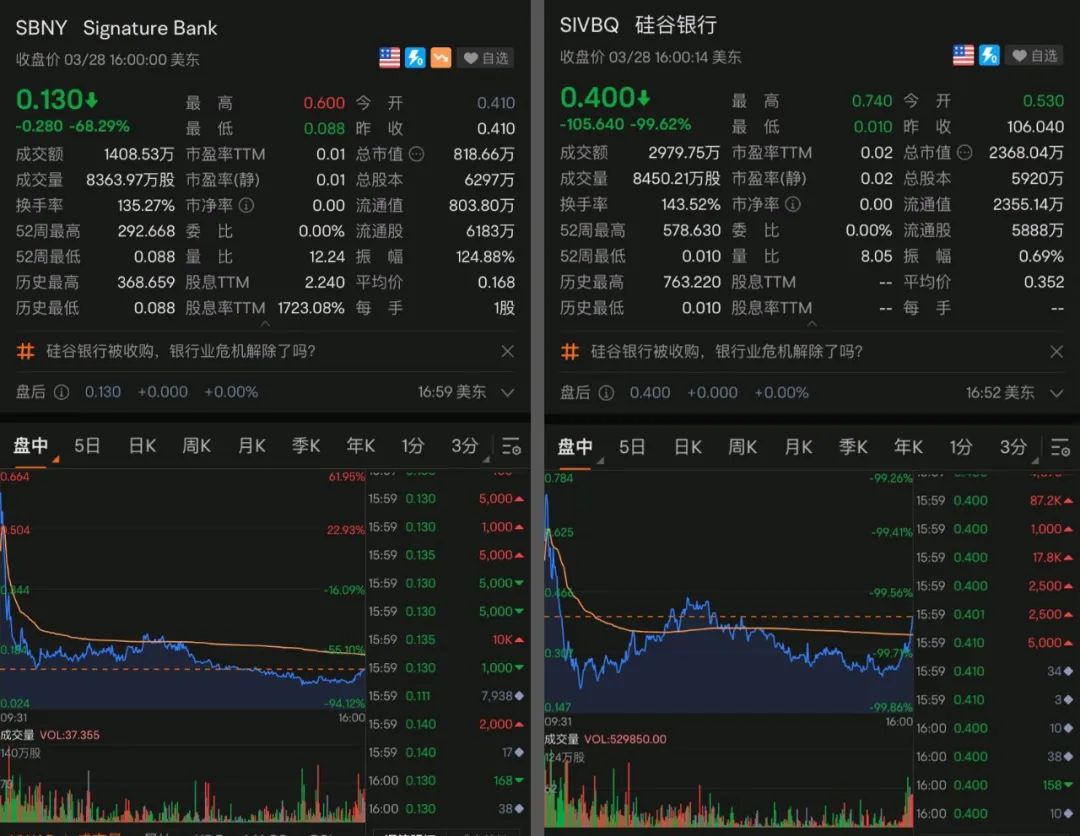Screen dimensions: 1080x836
Task: Select the 1分 tab in SIVBQ panel
Action: 961,447
